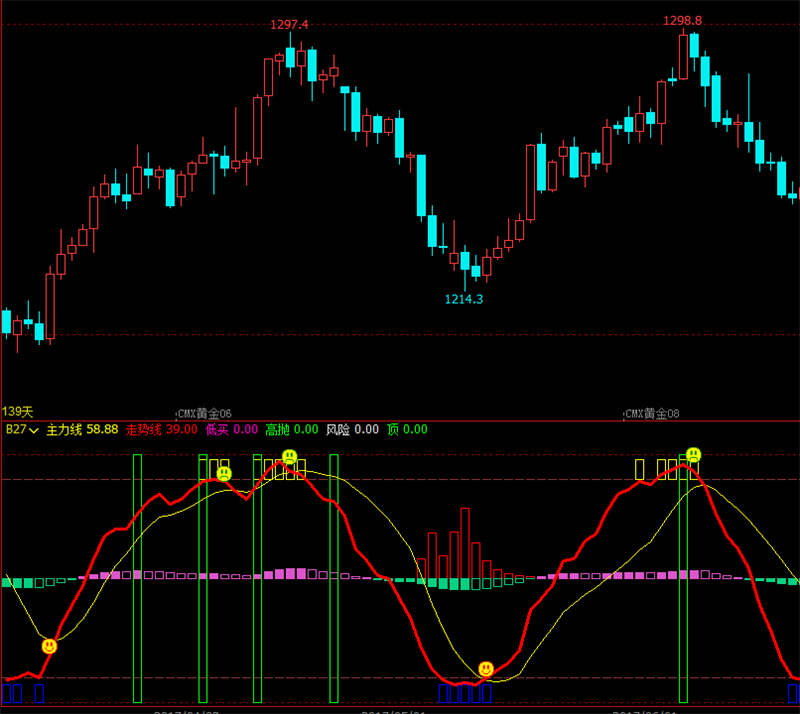800x714 pixels.
Task: Click the CMX黄金06 contract marker
Action: [204, 413]
